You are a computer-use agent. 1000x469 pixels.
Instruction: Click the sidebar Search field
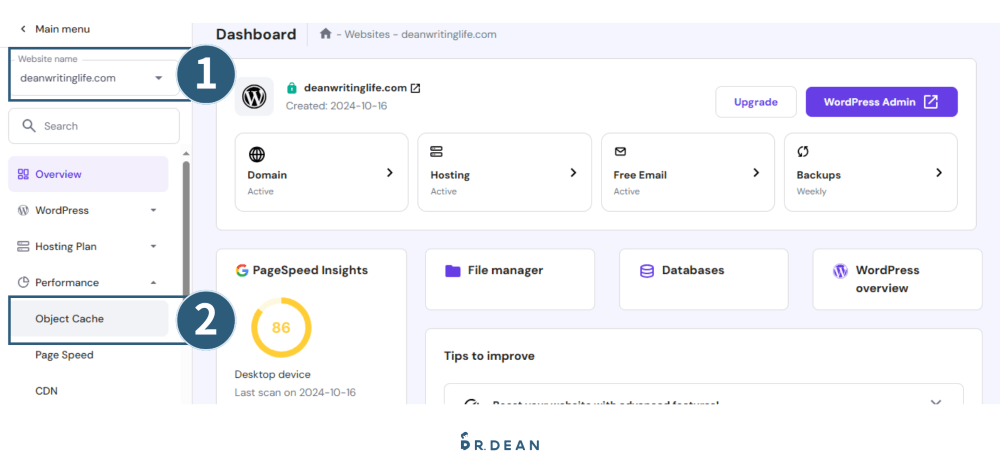point(94,126)
